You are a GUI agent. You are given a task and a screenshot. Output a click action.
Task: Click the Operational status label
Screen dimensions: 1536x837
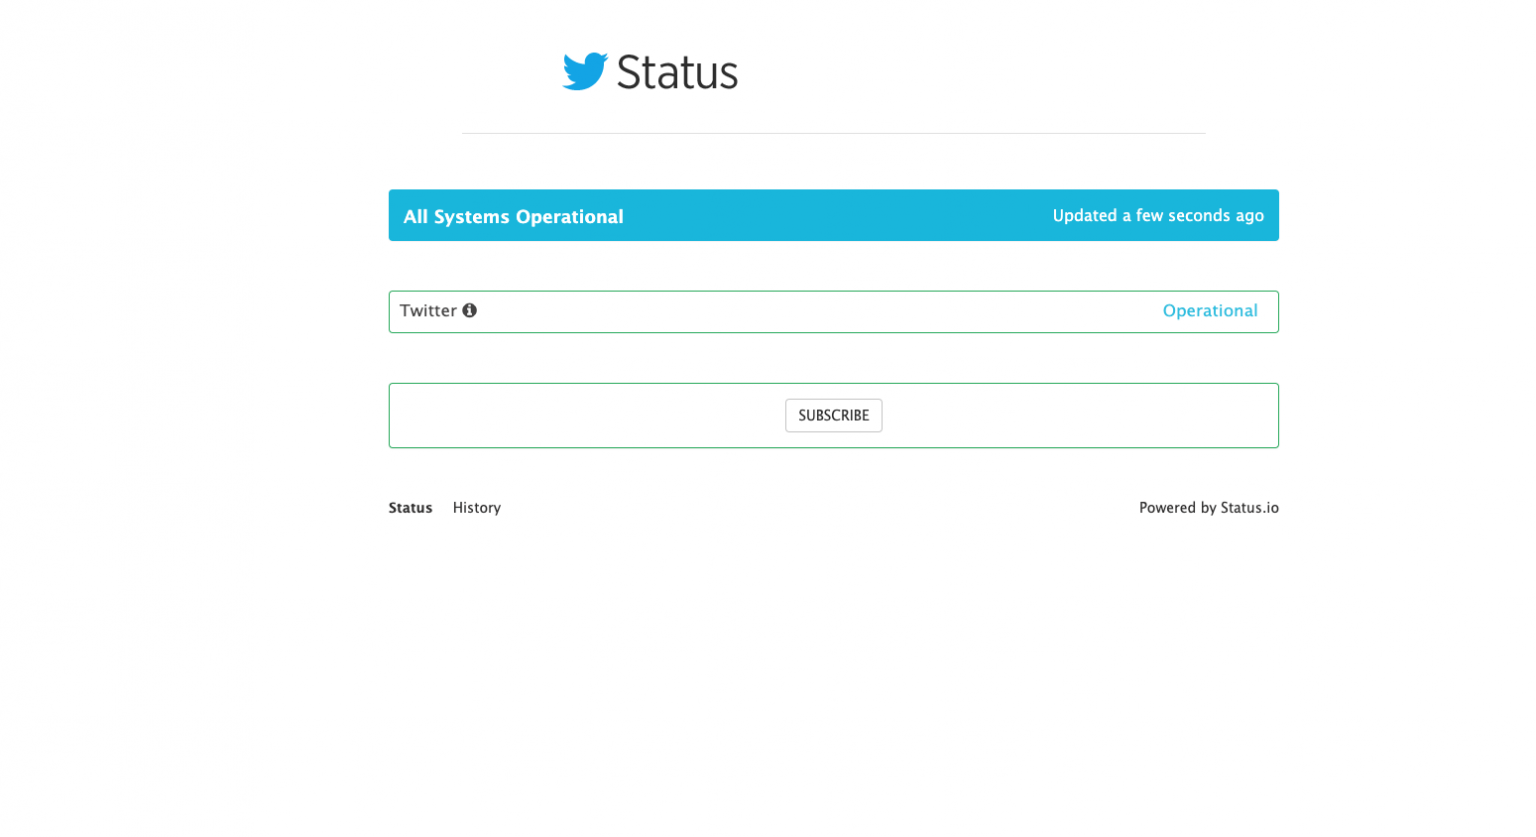1209,311
